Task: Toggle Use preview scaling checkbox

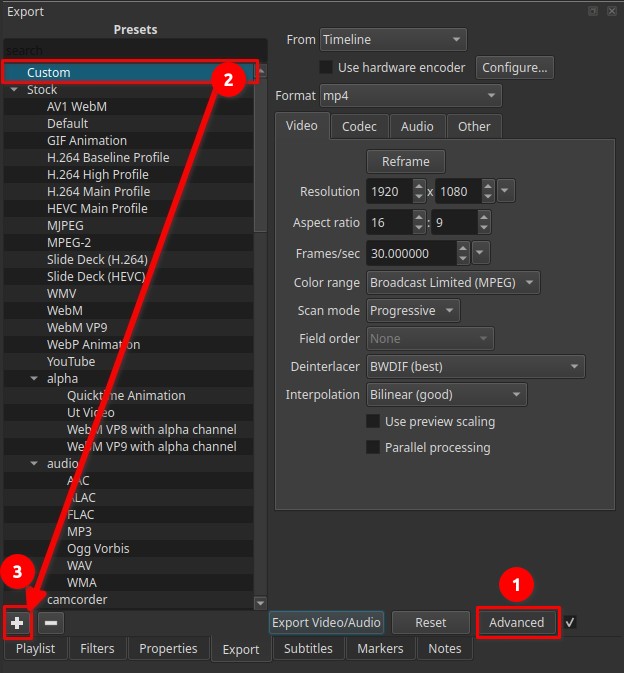Action: tap(373, 422)
